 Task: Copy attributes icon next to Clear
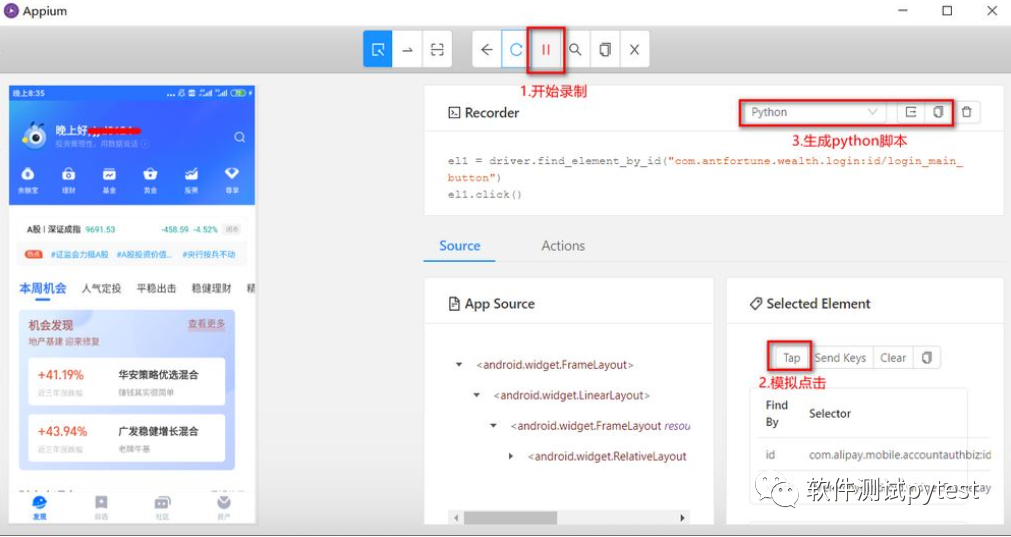[927, 358]
